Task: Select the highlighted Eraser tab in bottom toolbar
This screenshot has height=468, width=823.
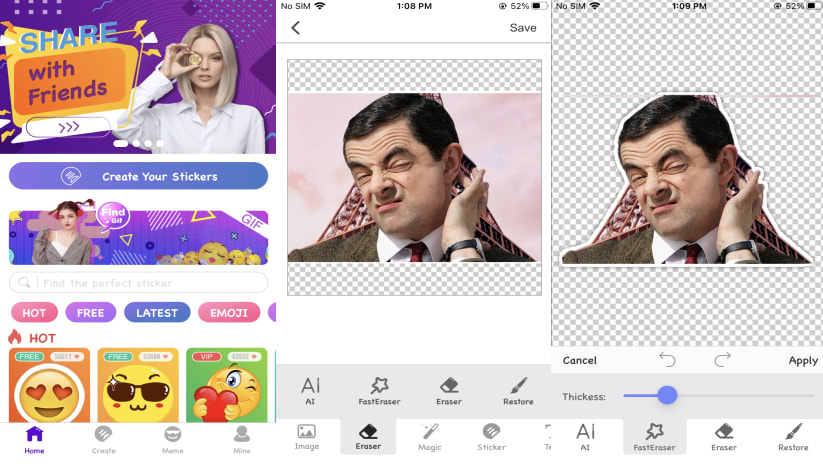Action: [x=368, y=437]
